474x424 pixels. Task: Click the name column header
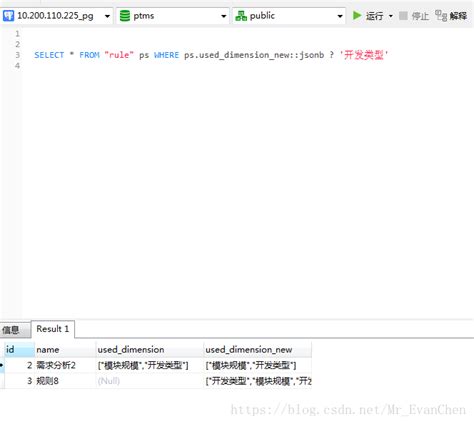(x=65, y=349)
